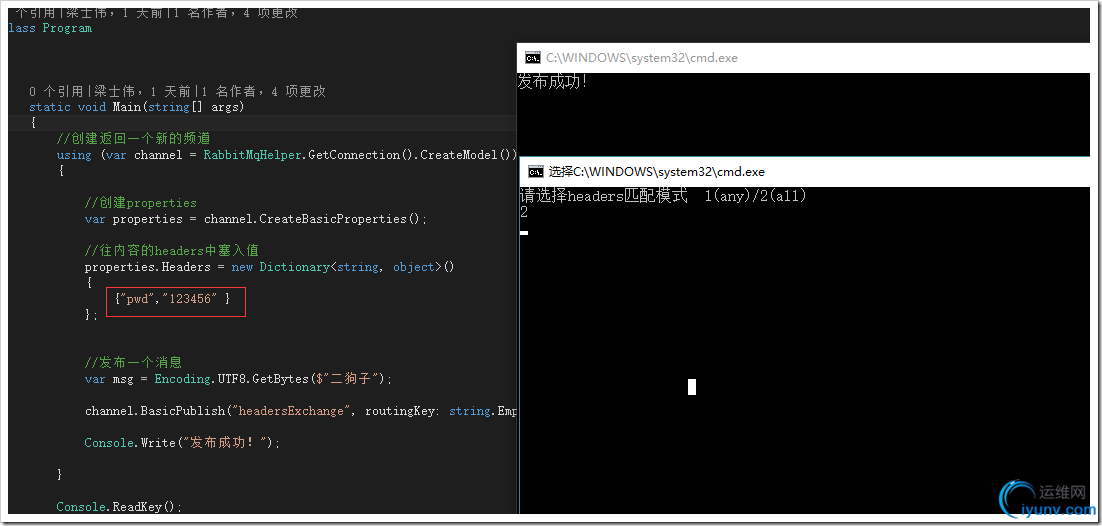Click 'BasicPublish' method call

pyautogui.click(x=183, y=411)
